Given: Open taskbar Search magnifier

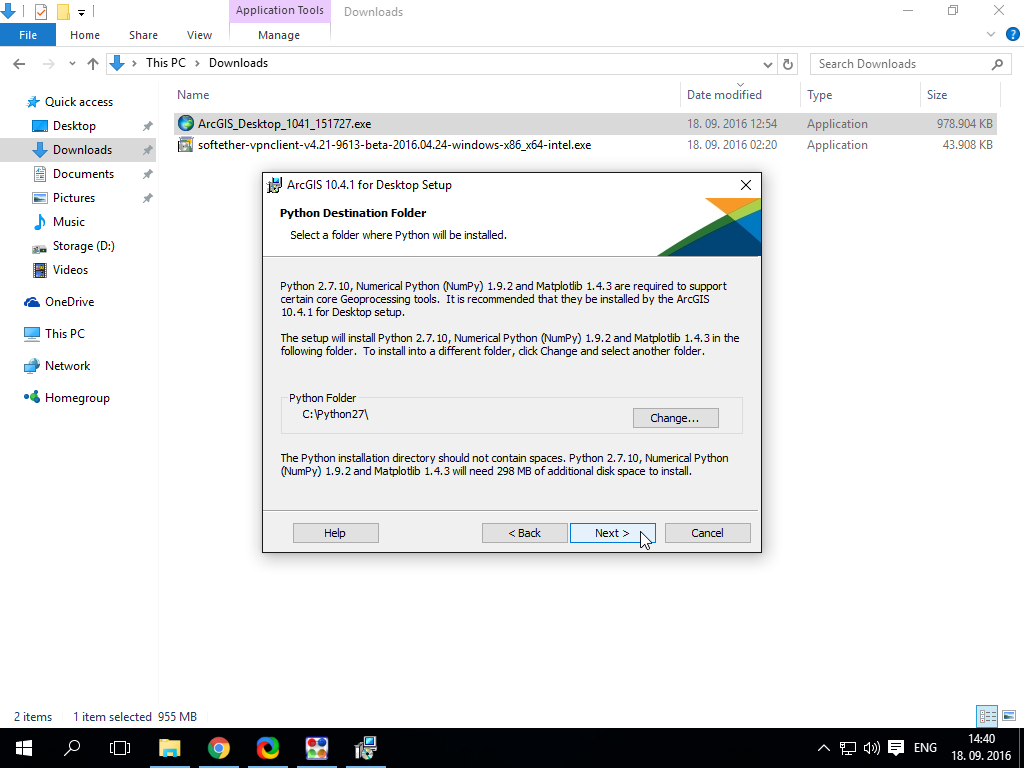Looking at the screenshot, I should (72, 748).
